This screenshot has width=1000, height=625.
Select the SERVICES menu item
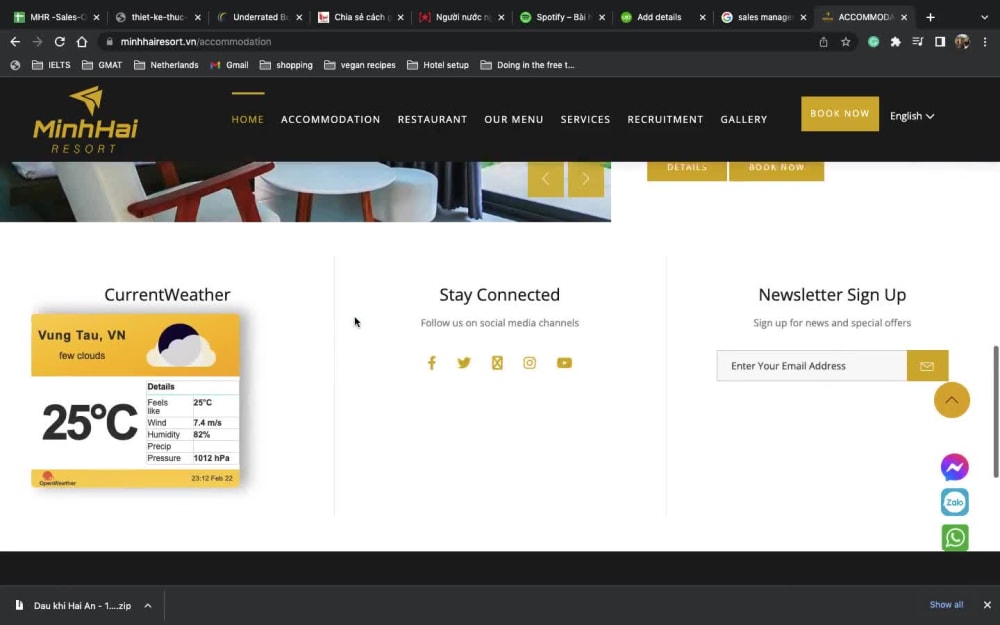(x=585, y=119)
